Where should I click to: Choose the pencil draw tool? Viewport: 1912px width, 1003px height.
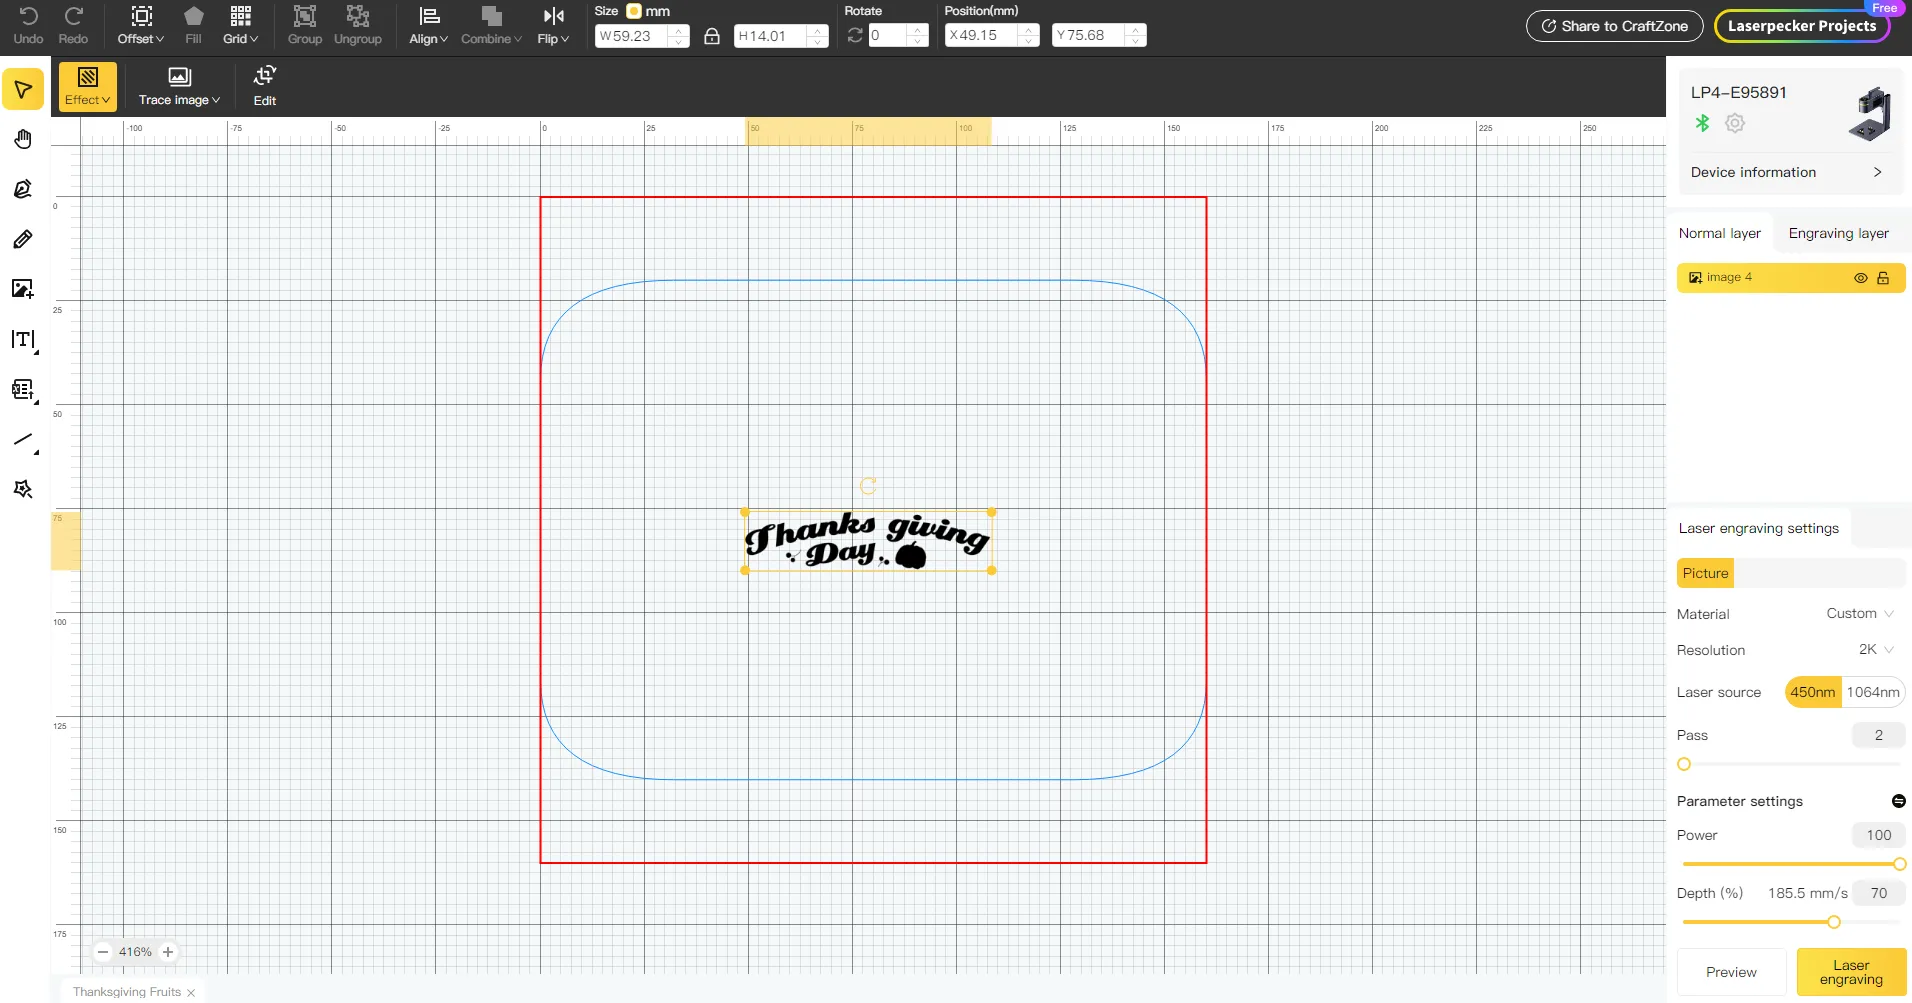click(x=23, y=239)
